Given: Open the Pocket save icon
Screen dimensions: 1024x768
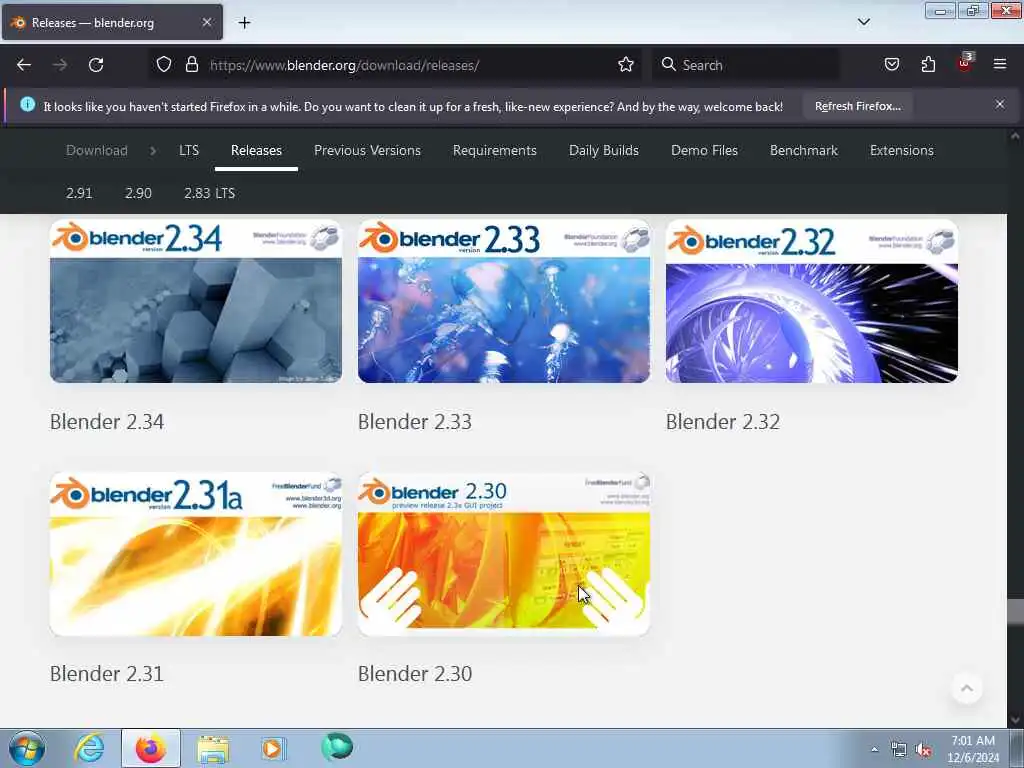Looking at the screenshot, I should tap(891, 65).
